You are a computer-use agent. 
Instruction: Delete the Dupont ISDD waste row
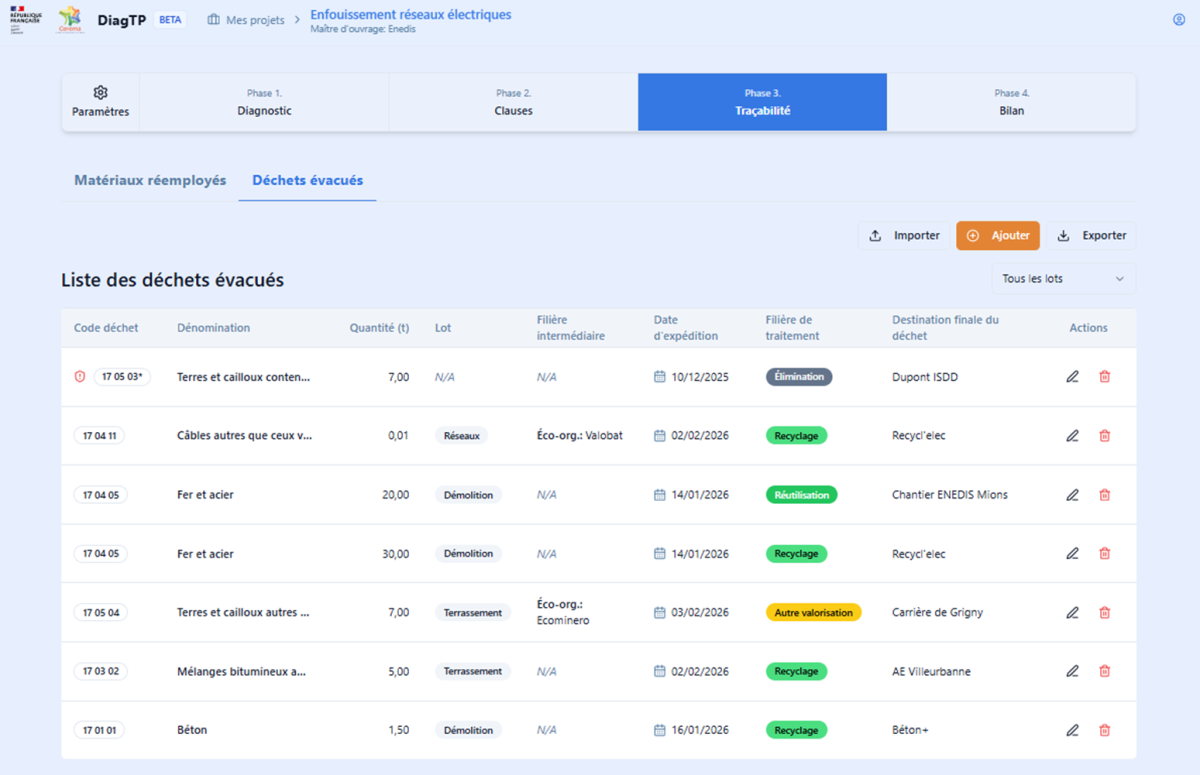(1104, 377)
